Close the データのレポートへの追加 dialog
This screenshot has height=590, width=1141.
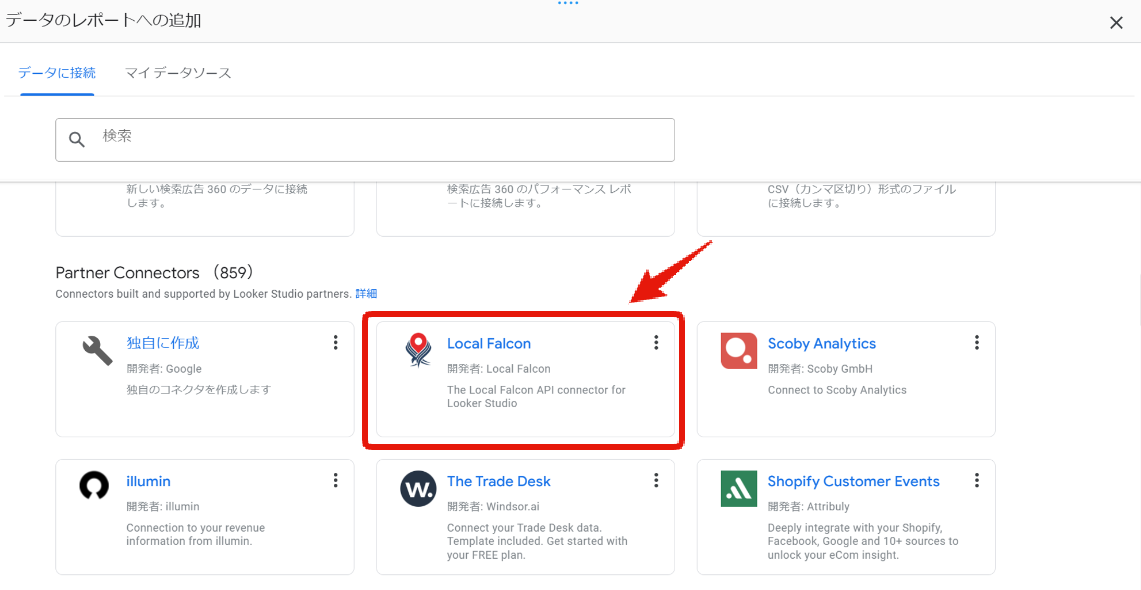click(x=1116, y=23)
